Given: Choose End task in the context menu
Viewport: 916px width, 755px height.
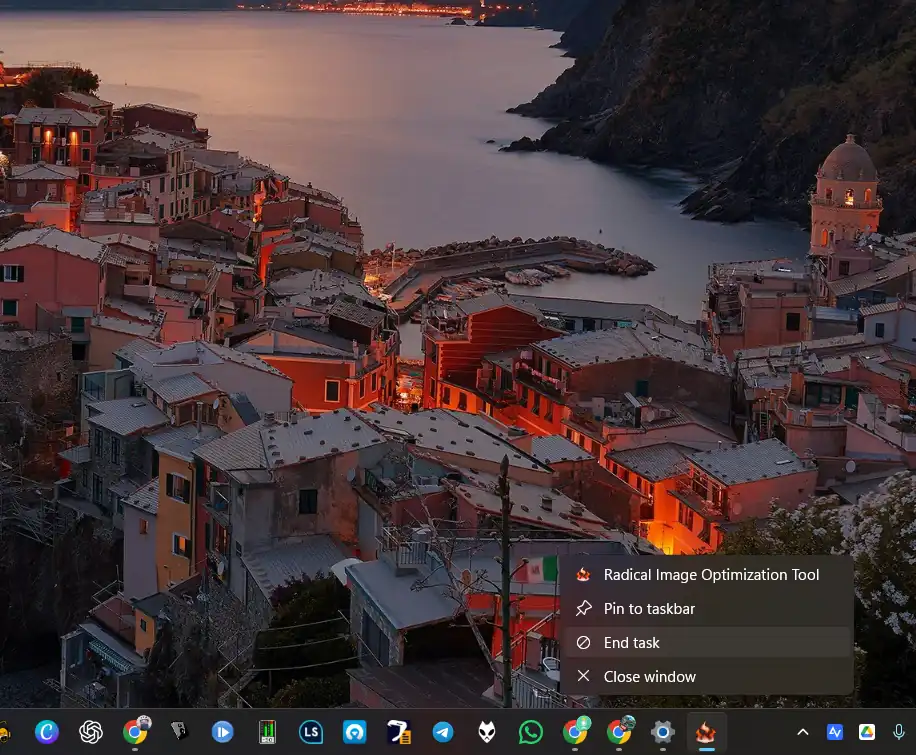Looking at the screenshot, I should [x=631, y=642].
